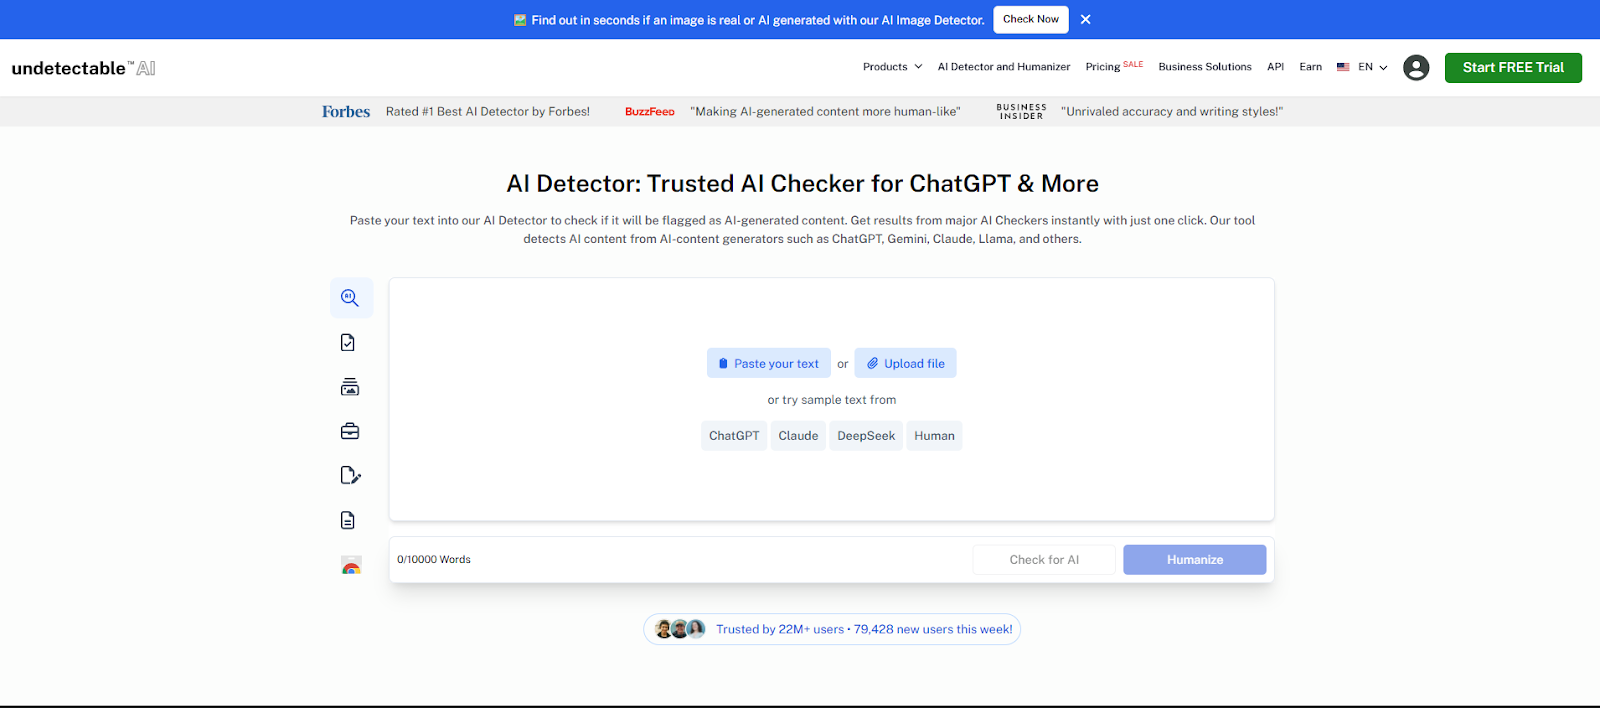Screen dimensions: 1600x708
Task: Open the document checkmark sidebar tool
Action: click(x=348, y=343)
